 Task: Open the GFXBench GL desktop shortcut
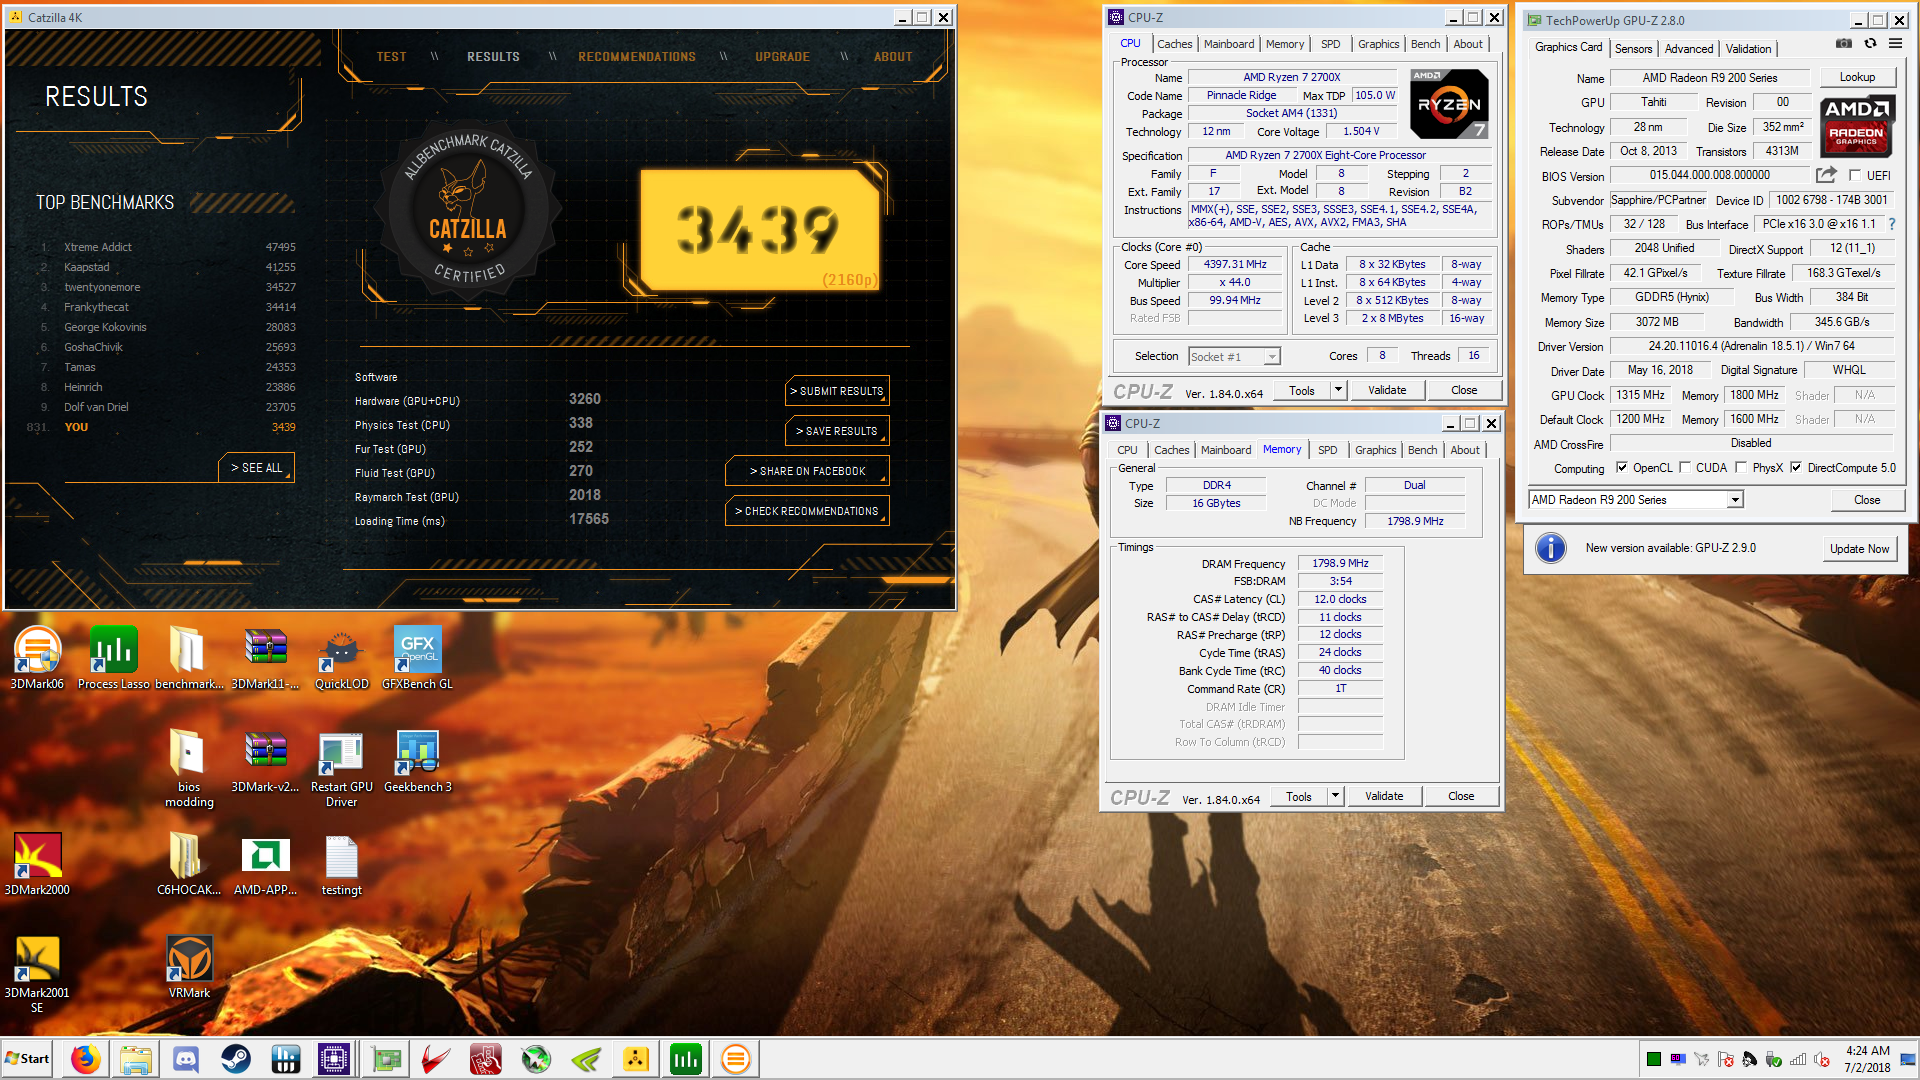[417, 657]
